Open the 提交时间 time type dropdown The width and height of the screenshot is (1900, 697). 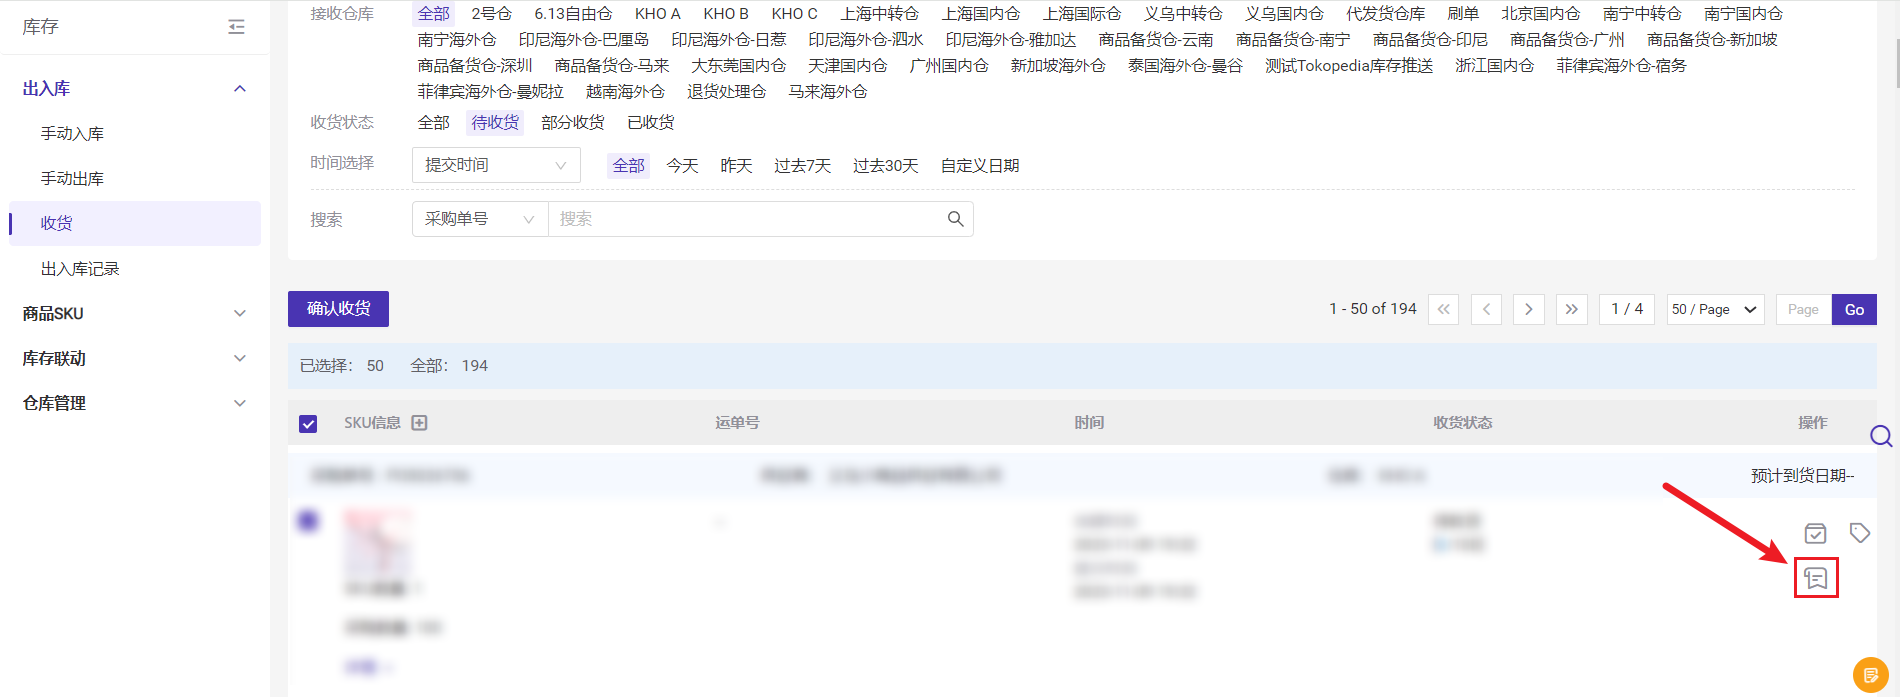point(496,165)
